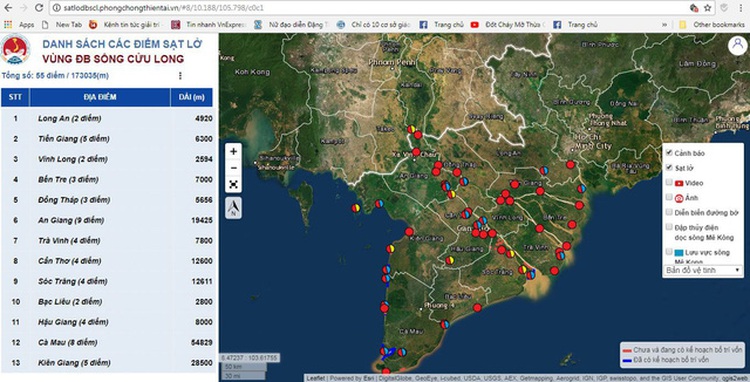Select Cà Mau (8 điểm) row
Screen dimensions: 750x382
[107, 342]
